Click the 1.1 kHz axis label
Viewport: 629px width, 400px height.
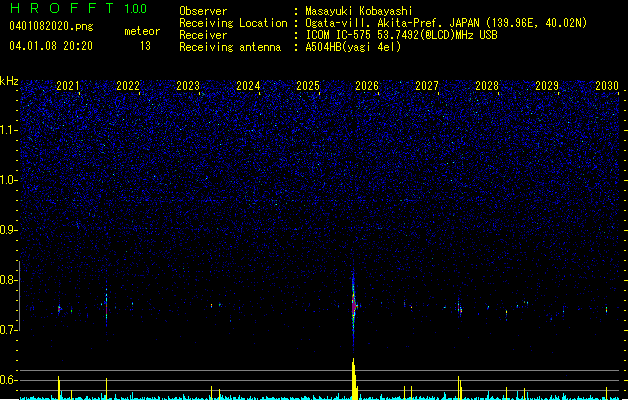[9, 130]
